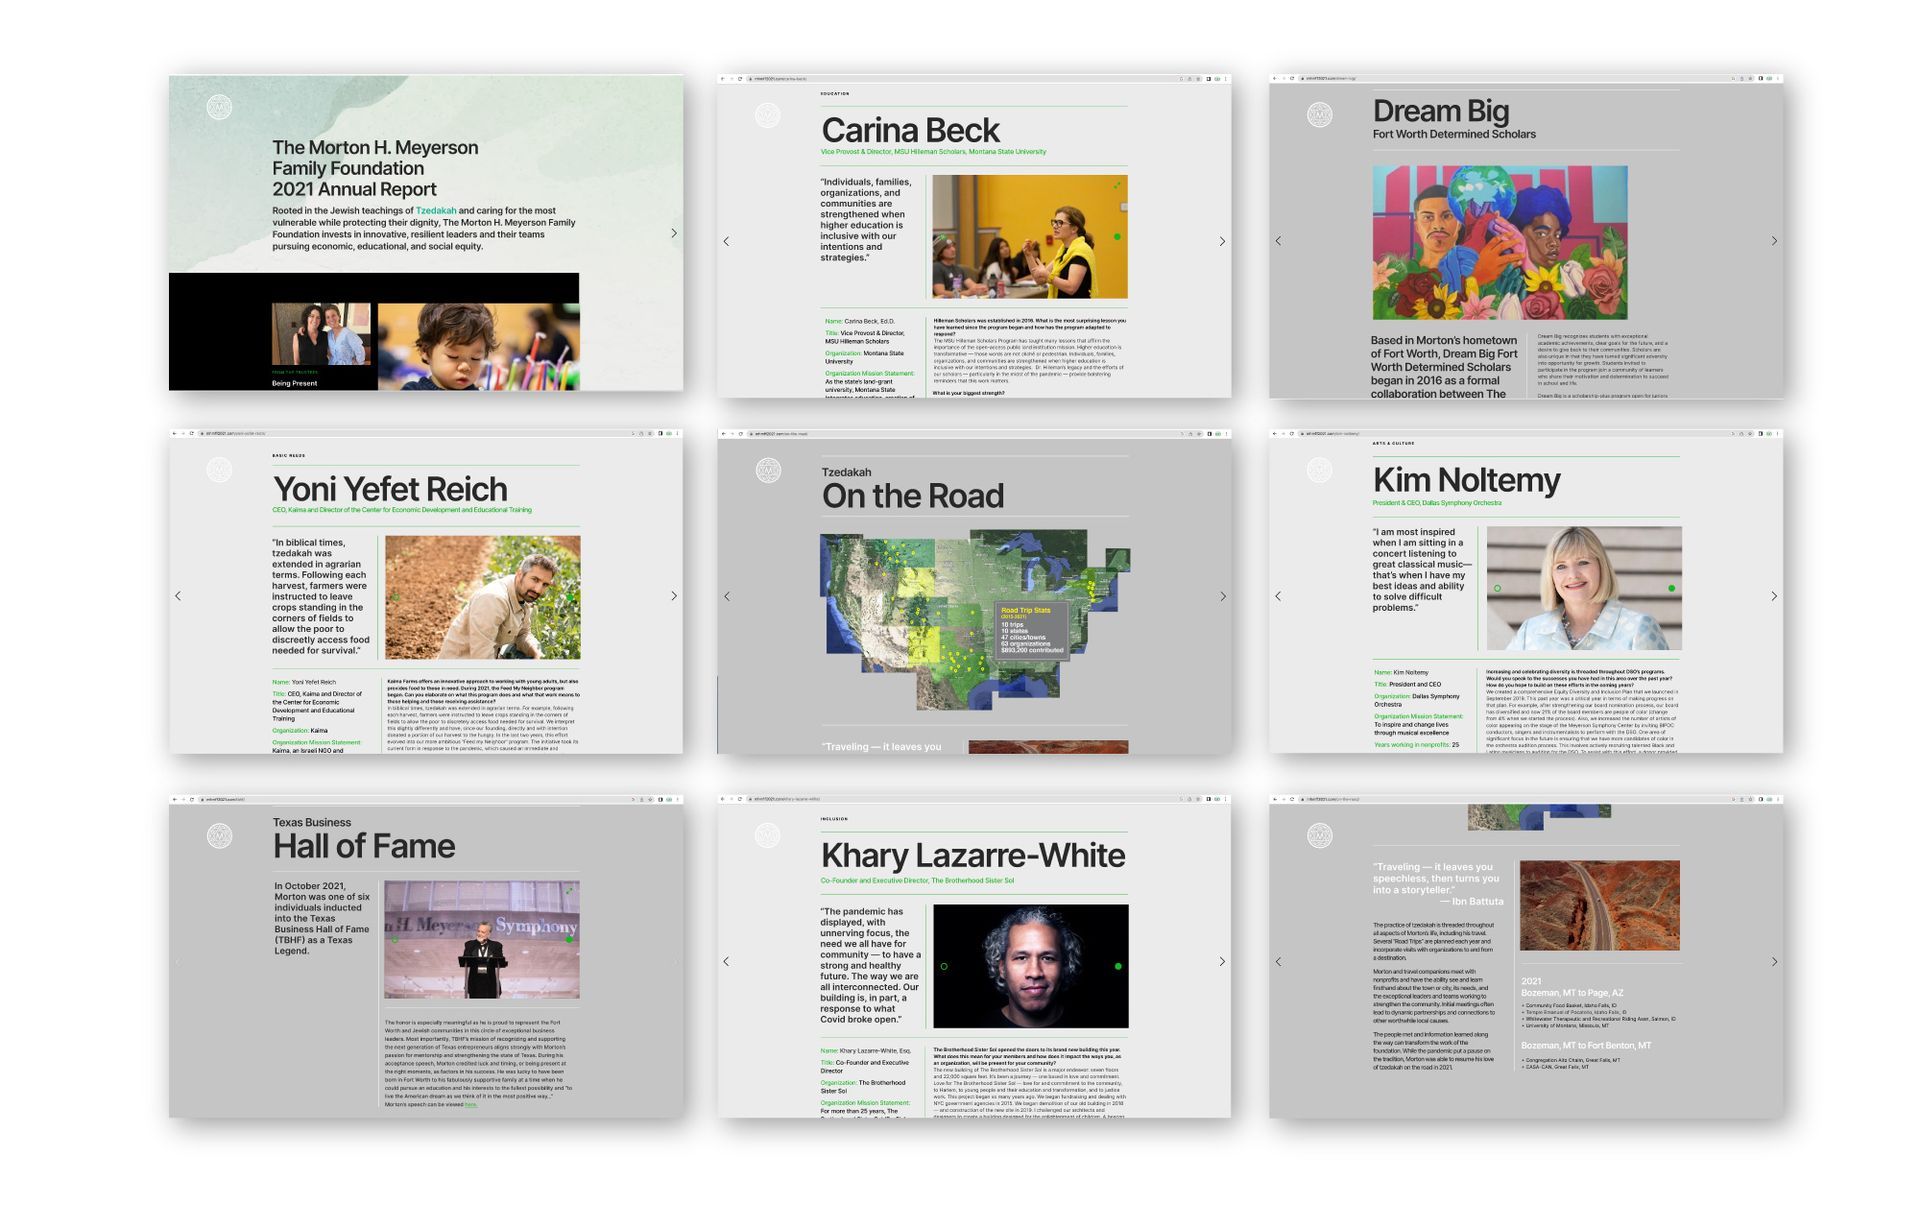The image size is (1920, 1209).
Task: Go to previous page from the On the Road map
Action: [x=727, y=597]
